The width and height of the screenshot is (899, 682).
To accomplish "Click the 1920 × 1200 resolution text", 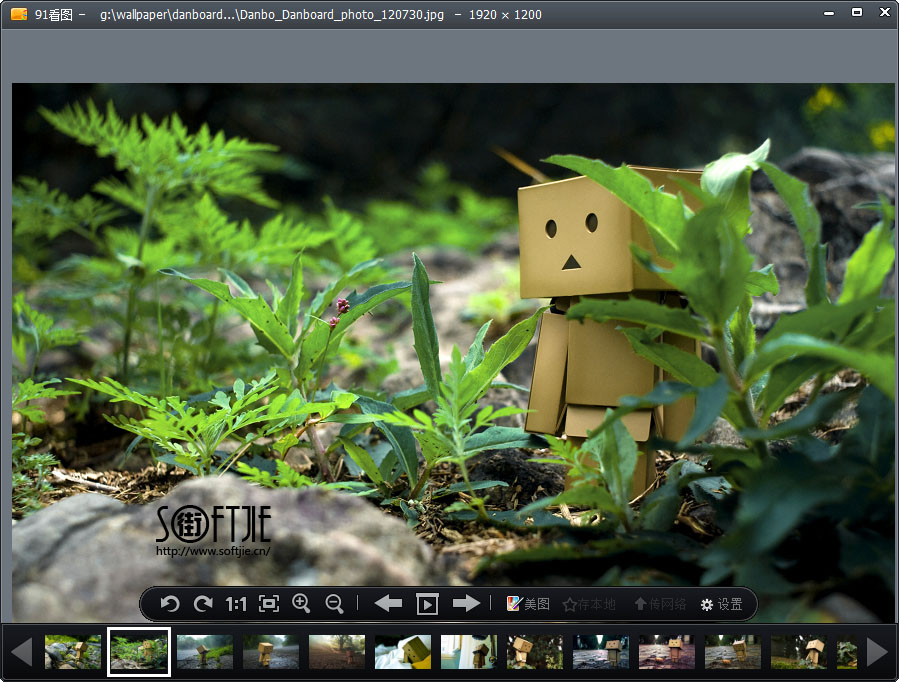I will coord(505,14).
